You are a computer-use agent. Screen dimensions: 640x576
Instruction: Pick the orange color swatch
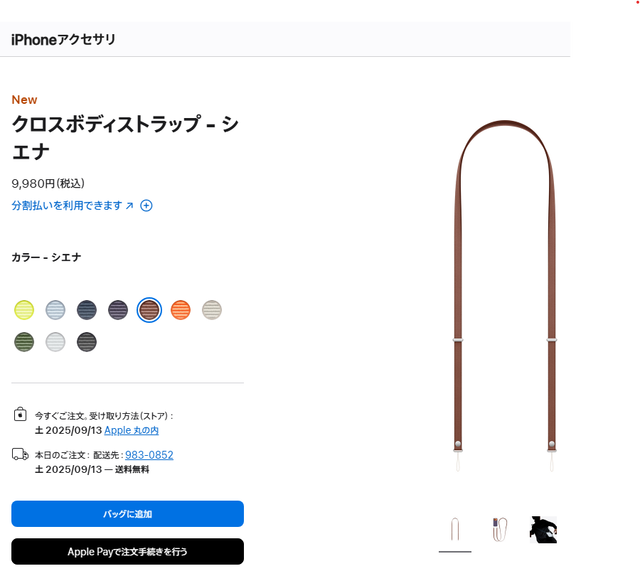tap(180, 310)
